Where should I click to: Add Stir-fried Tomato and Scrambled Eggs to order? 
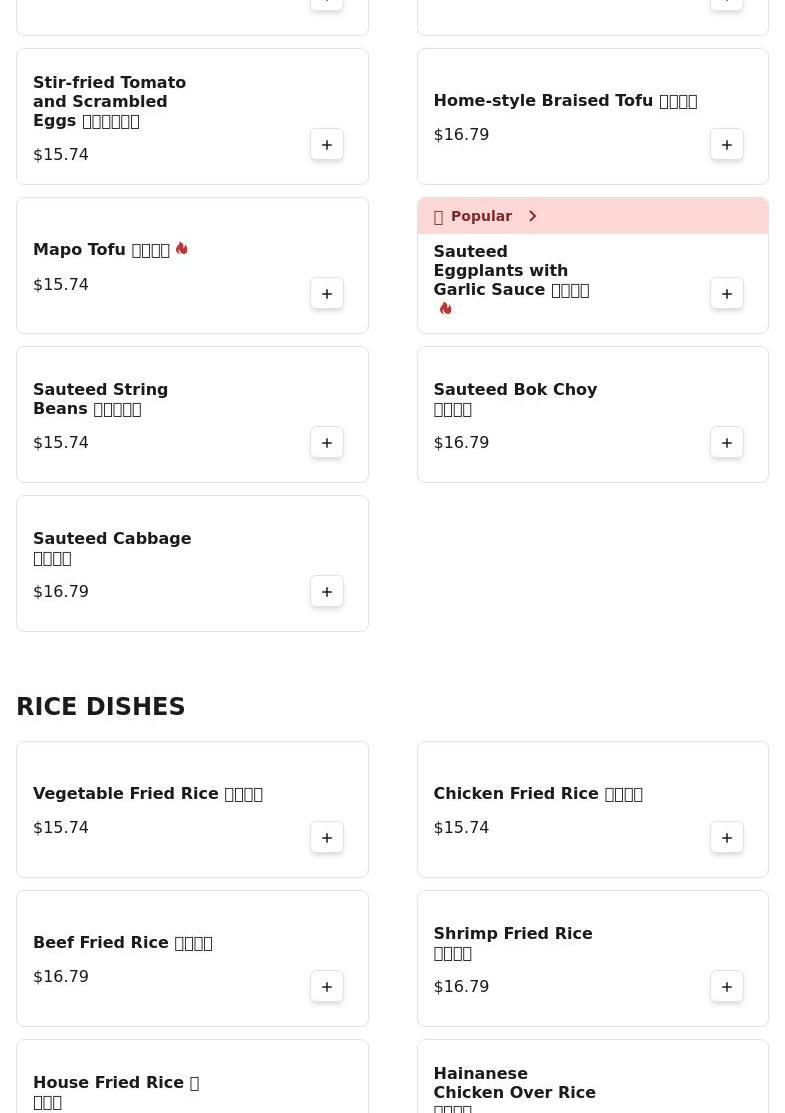(x=327, y=145)
